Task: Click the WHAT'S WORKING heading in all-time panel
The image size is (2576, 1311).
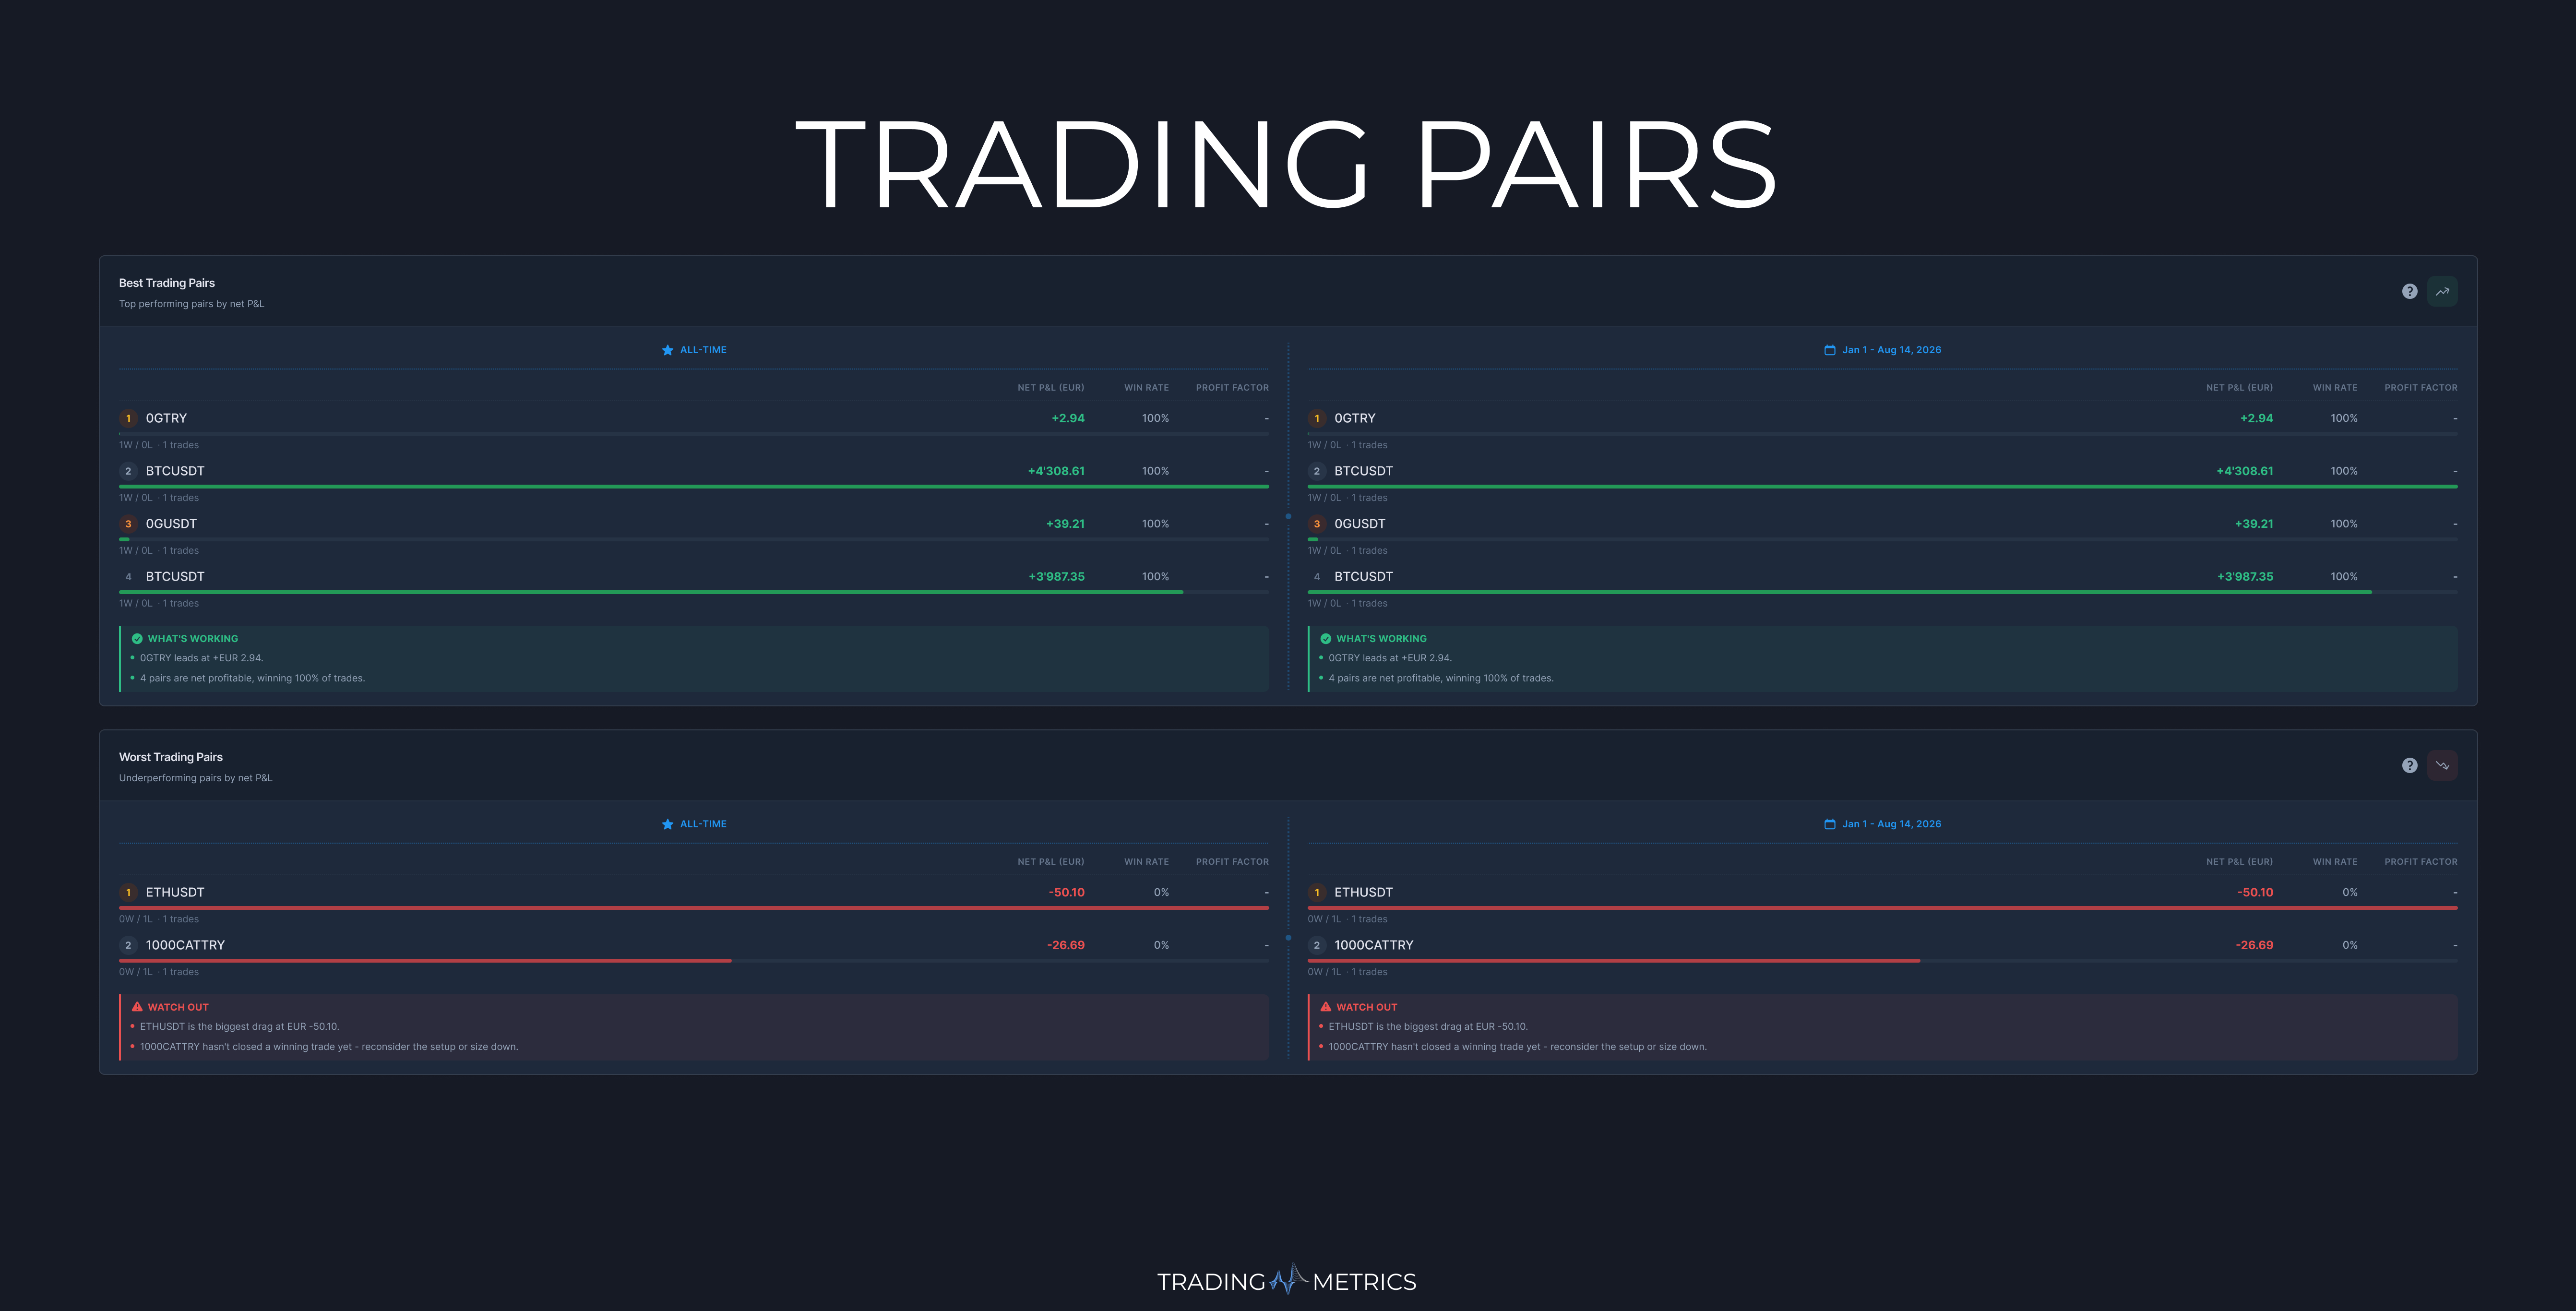Action: pyautogui.click(x=193, y=638)
